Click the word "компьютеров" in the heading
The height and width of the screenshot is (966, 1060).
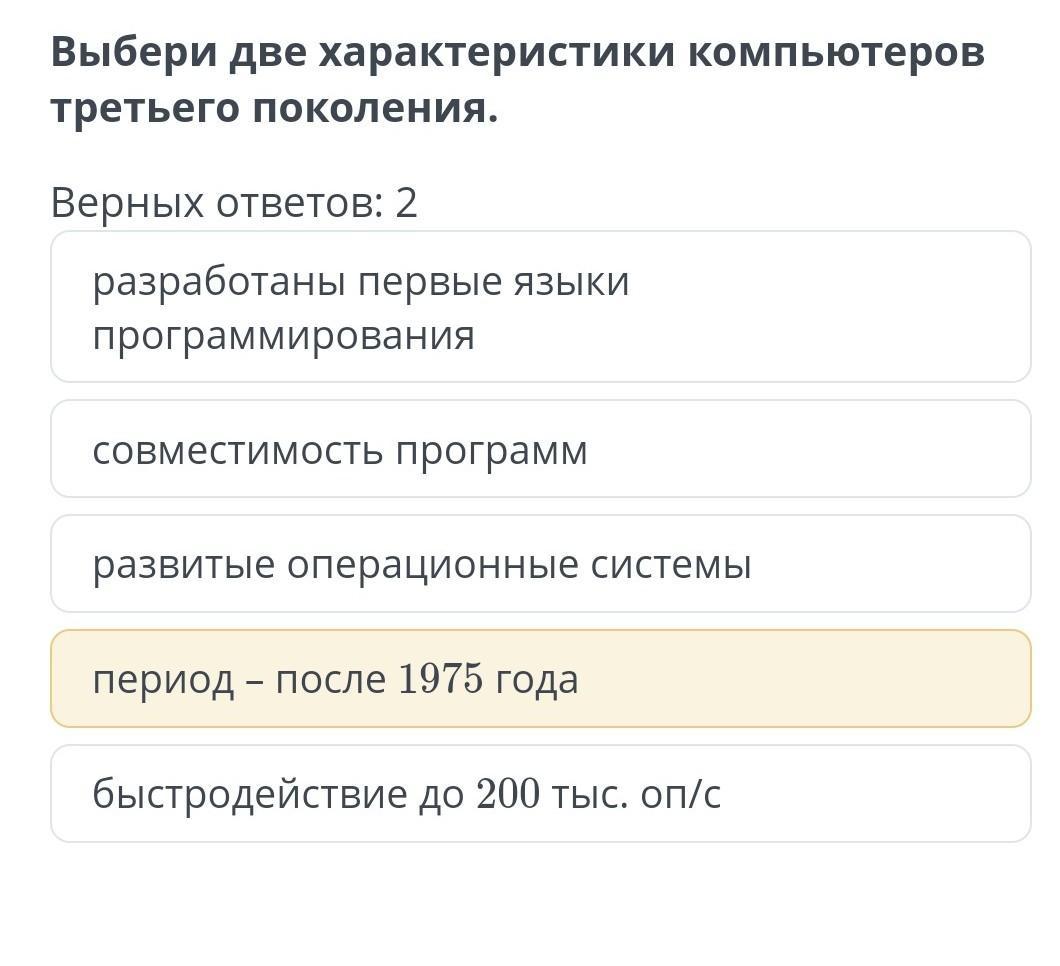(x=835, y=52)
